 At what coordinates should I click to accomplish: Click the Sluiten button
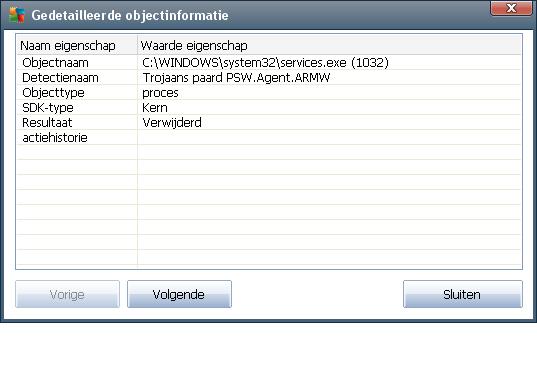pos(463,294)
